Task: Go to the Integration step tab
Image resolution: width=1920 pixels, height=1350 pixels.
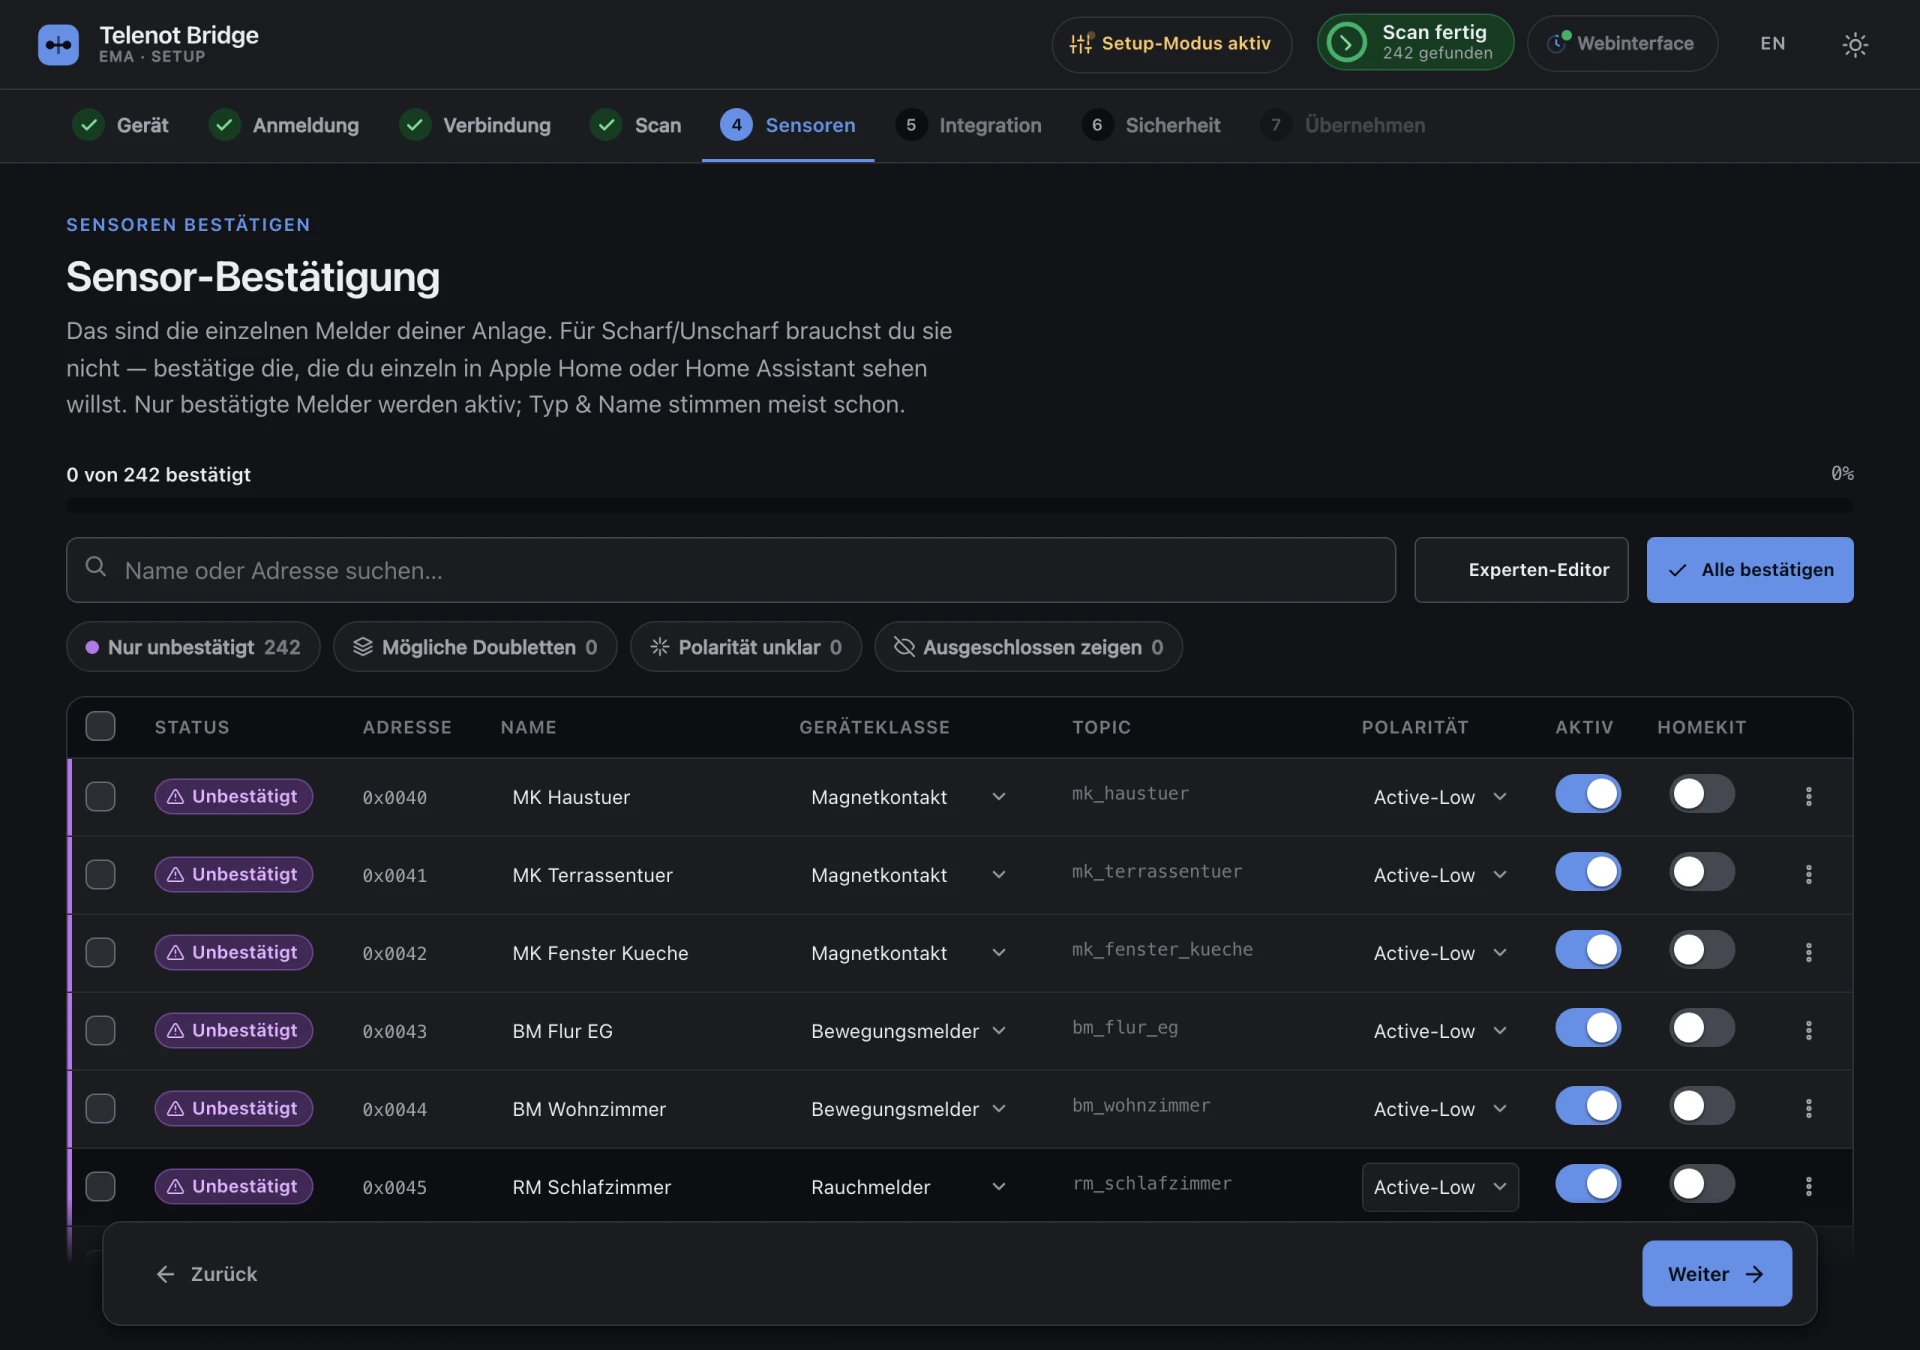Action: coord(969,125)
